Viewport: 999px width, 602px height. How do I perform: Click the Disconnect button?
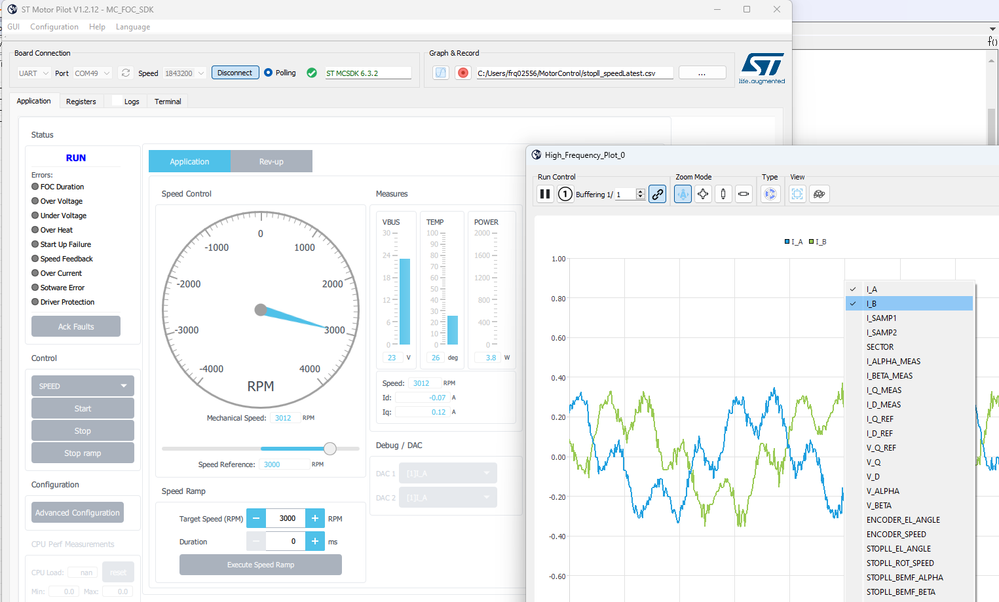click(235, 73)
